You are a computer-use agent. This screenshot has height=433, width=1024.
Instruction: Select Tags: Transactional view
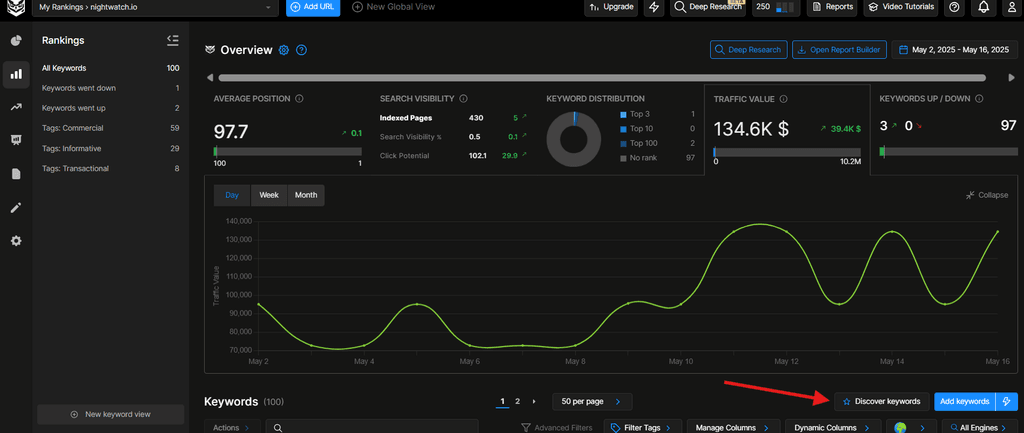point(110,168)
